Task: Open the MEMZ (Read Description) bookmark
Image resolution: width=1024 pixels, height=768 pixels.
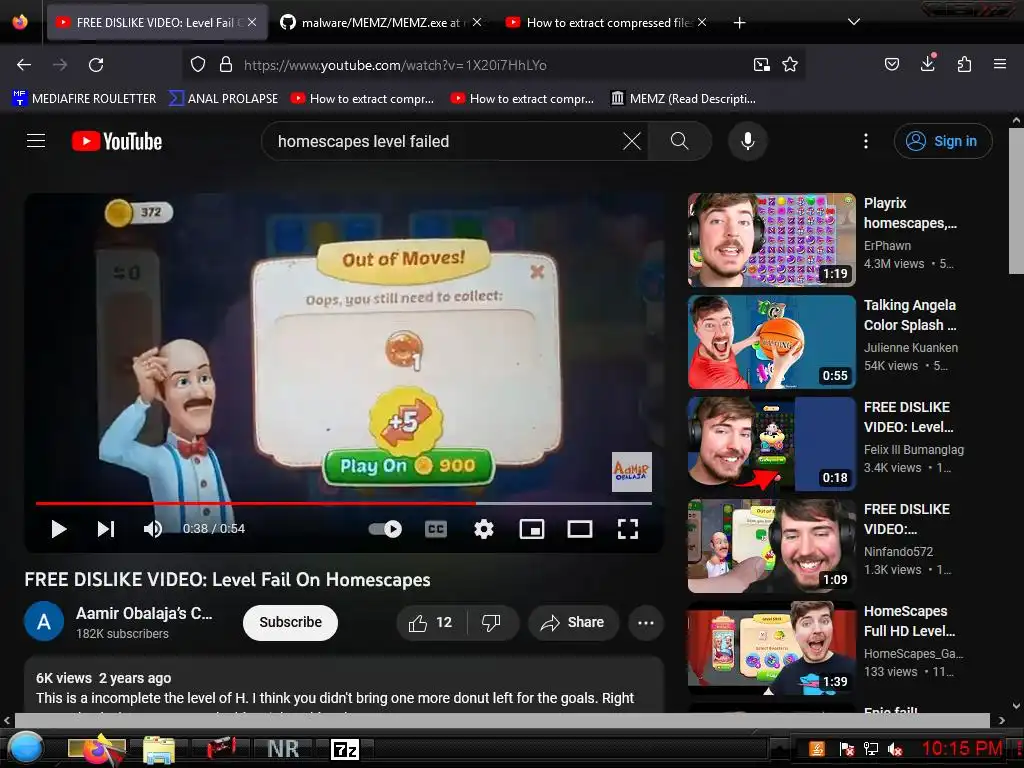Action: coord(683,99)
